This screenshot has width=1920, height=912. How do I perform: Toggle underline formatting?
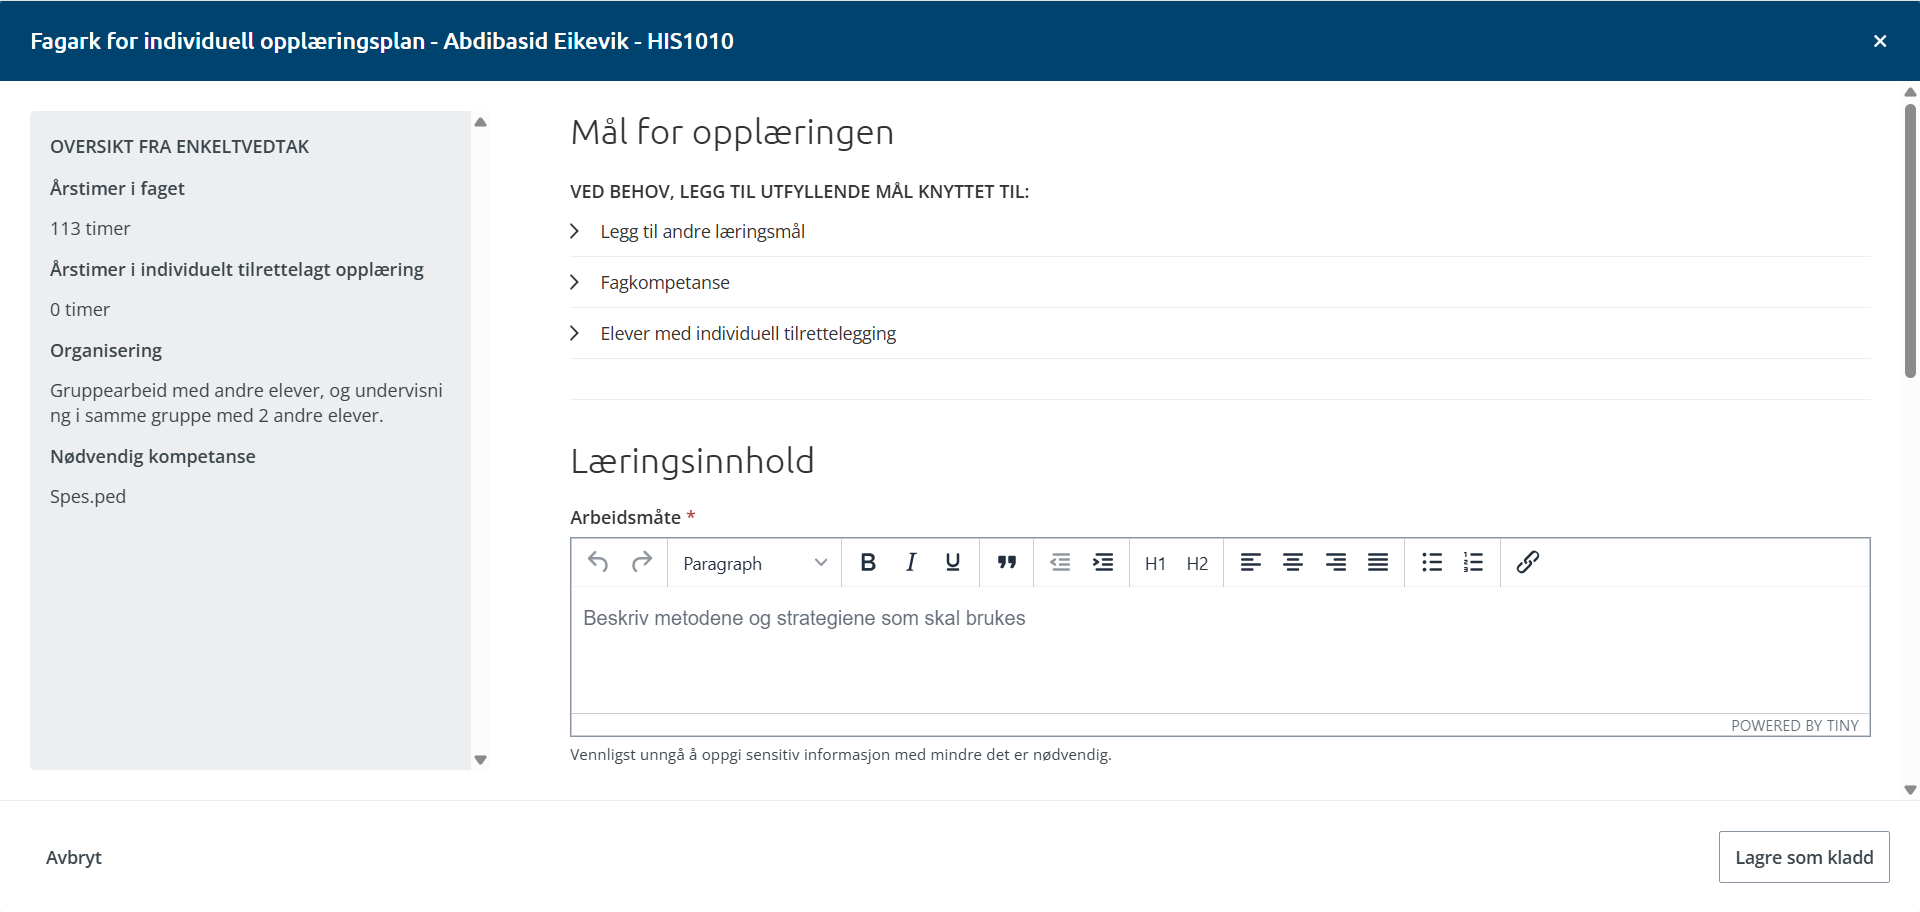[x=953, y=562]
